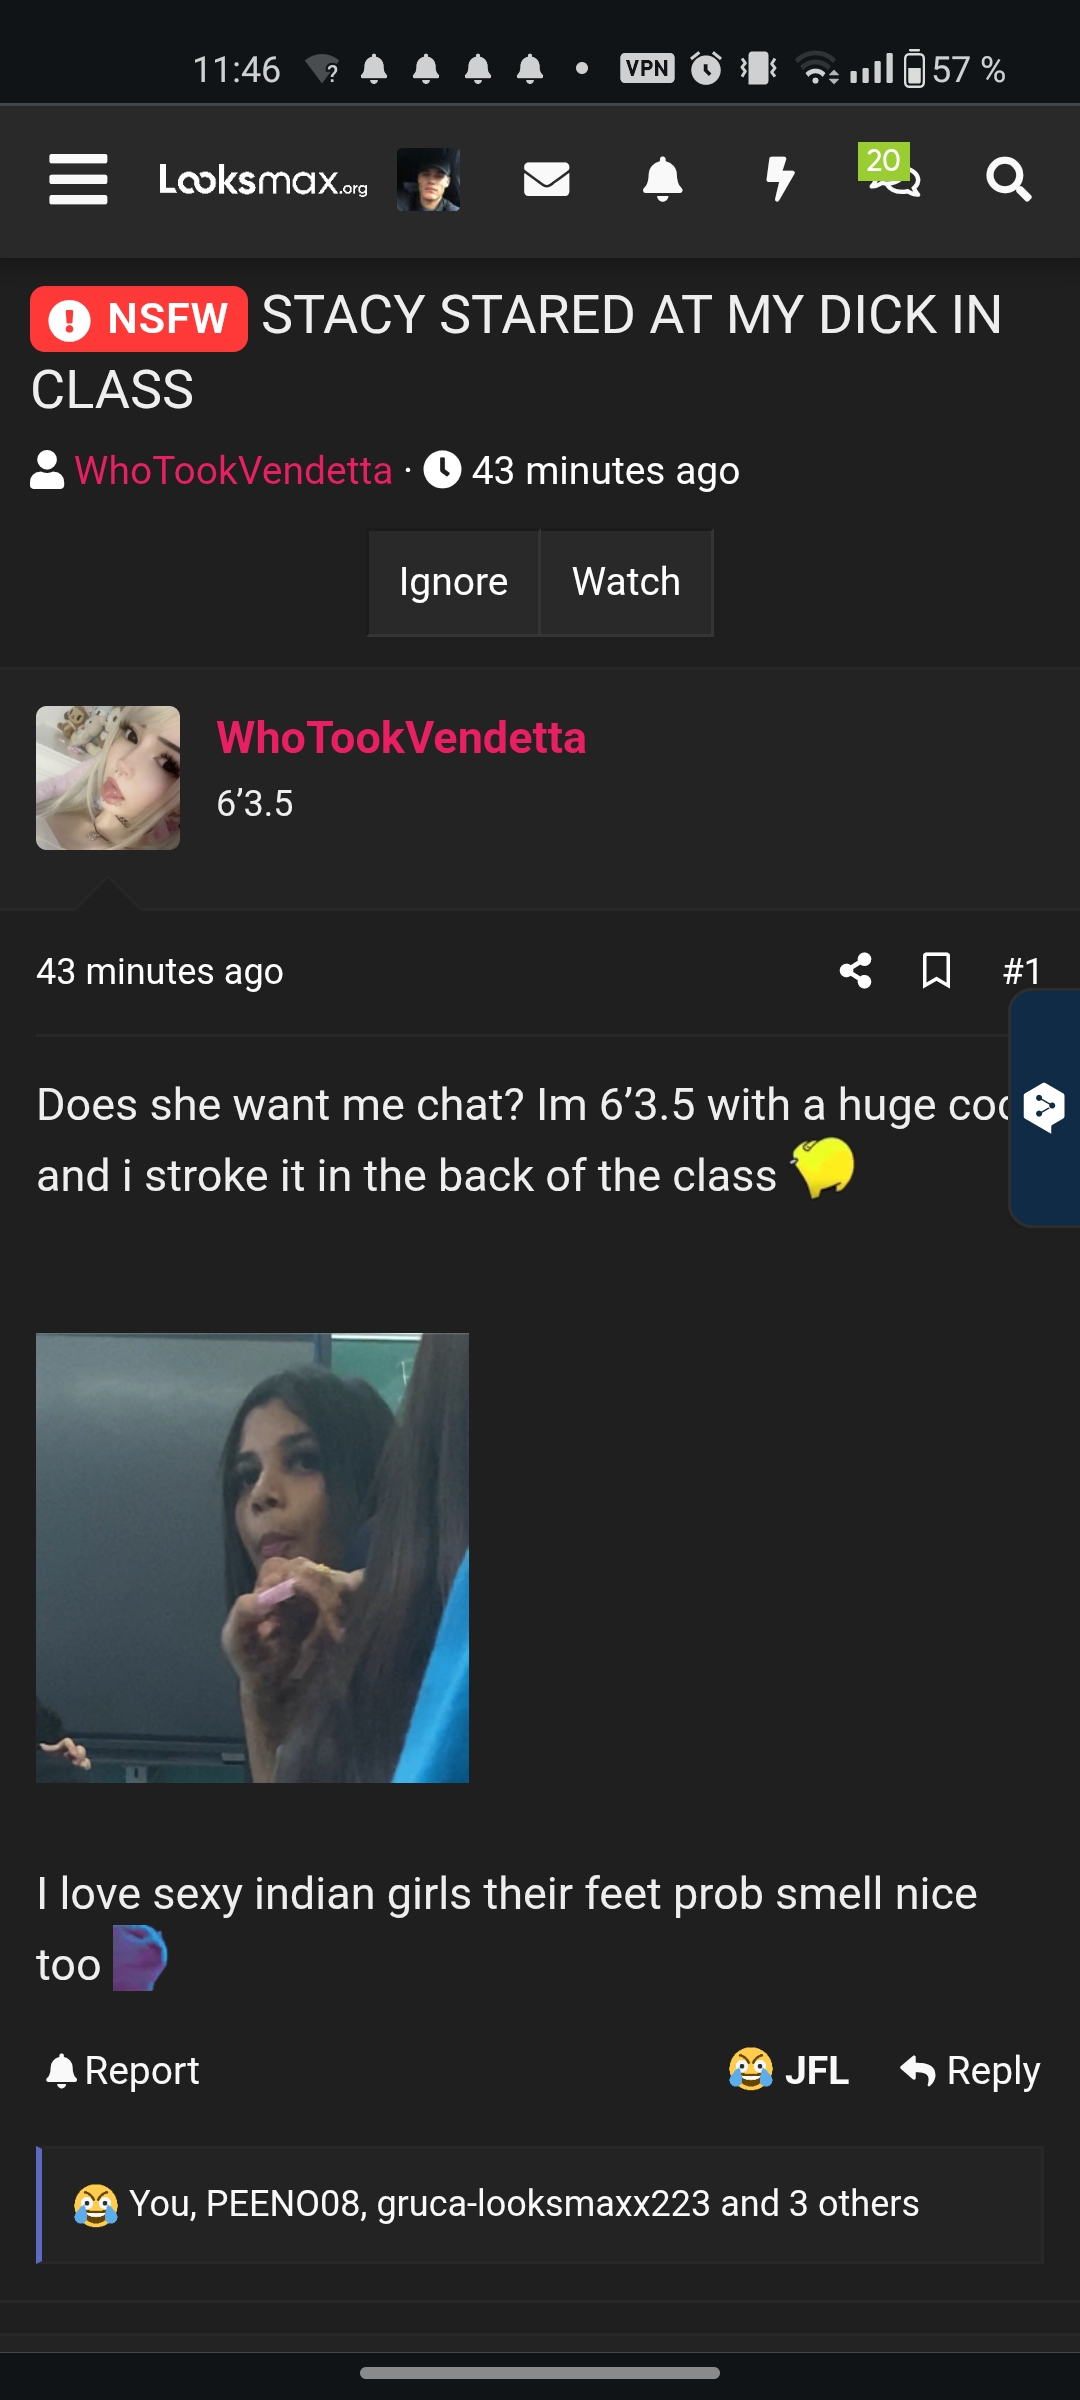Open the alerts bell in site header

click(x=662, y=180)
